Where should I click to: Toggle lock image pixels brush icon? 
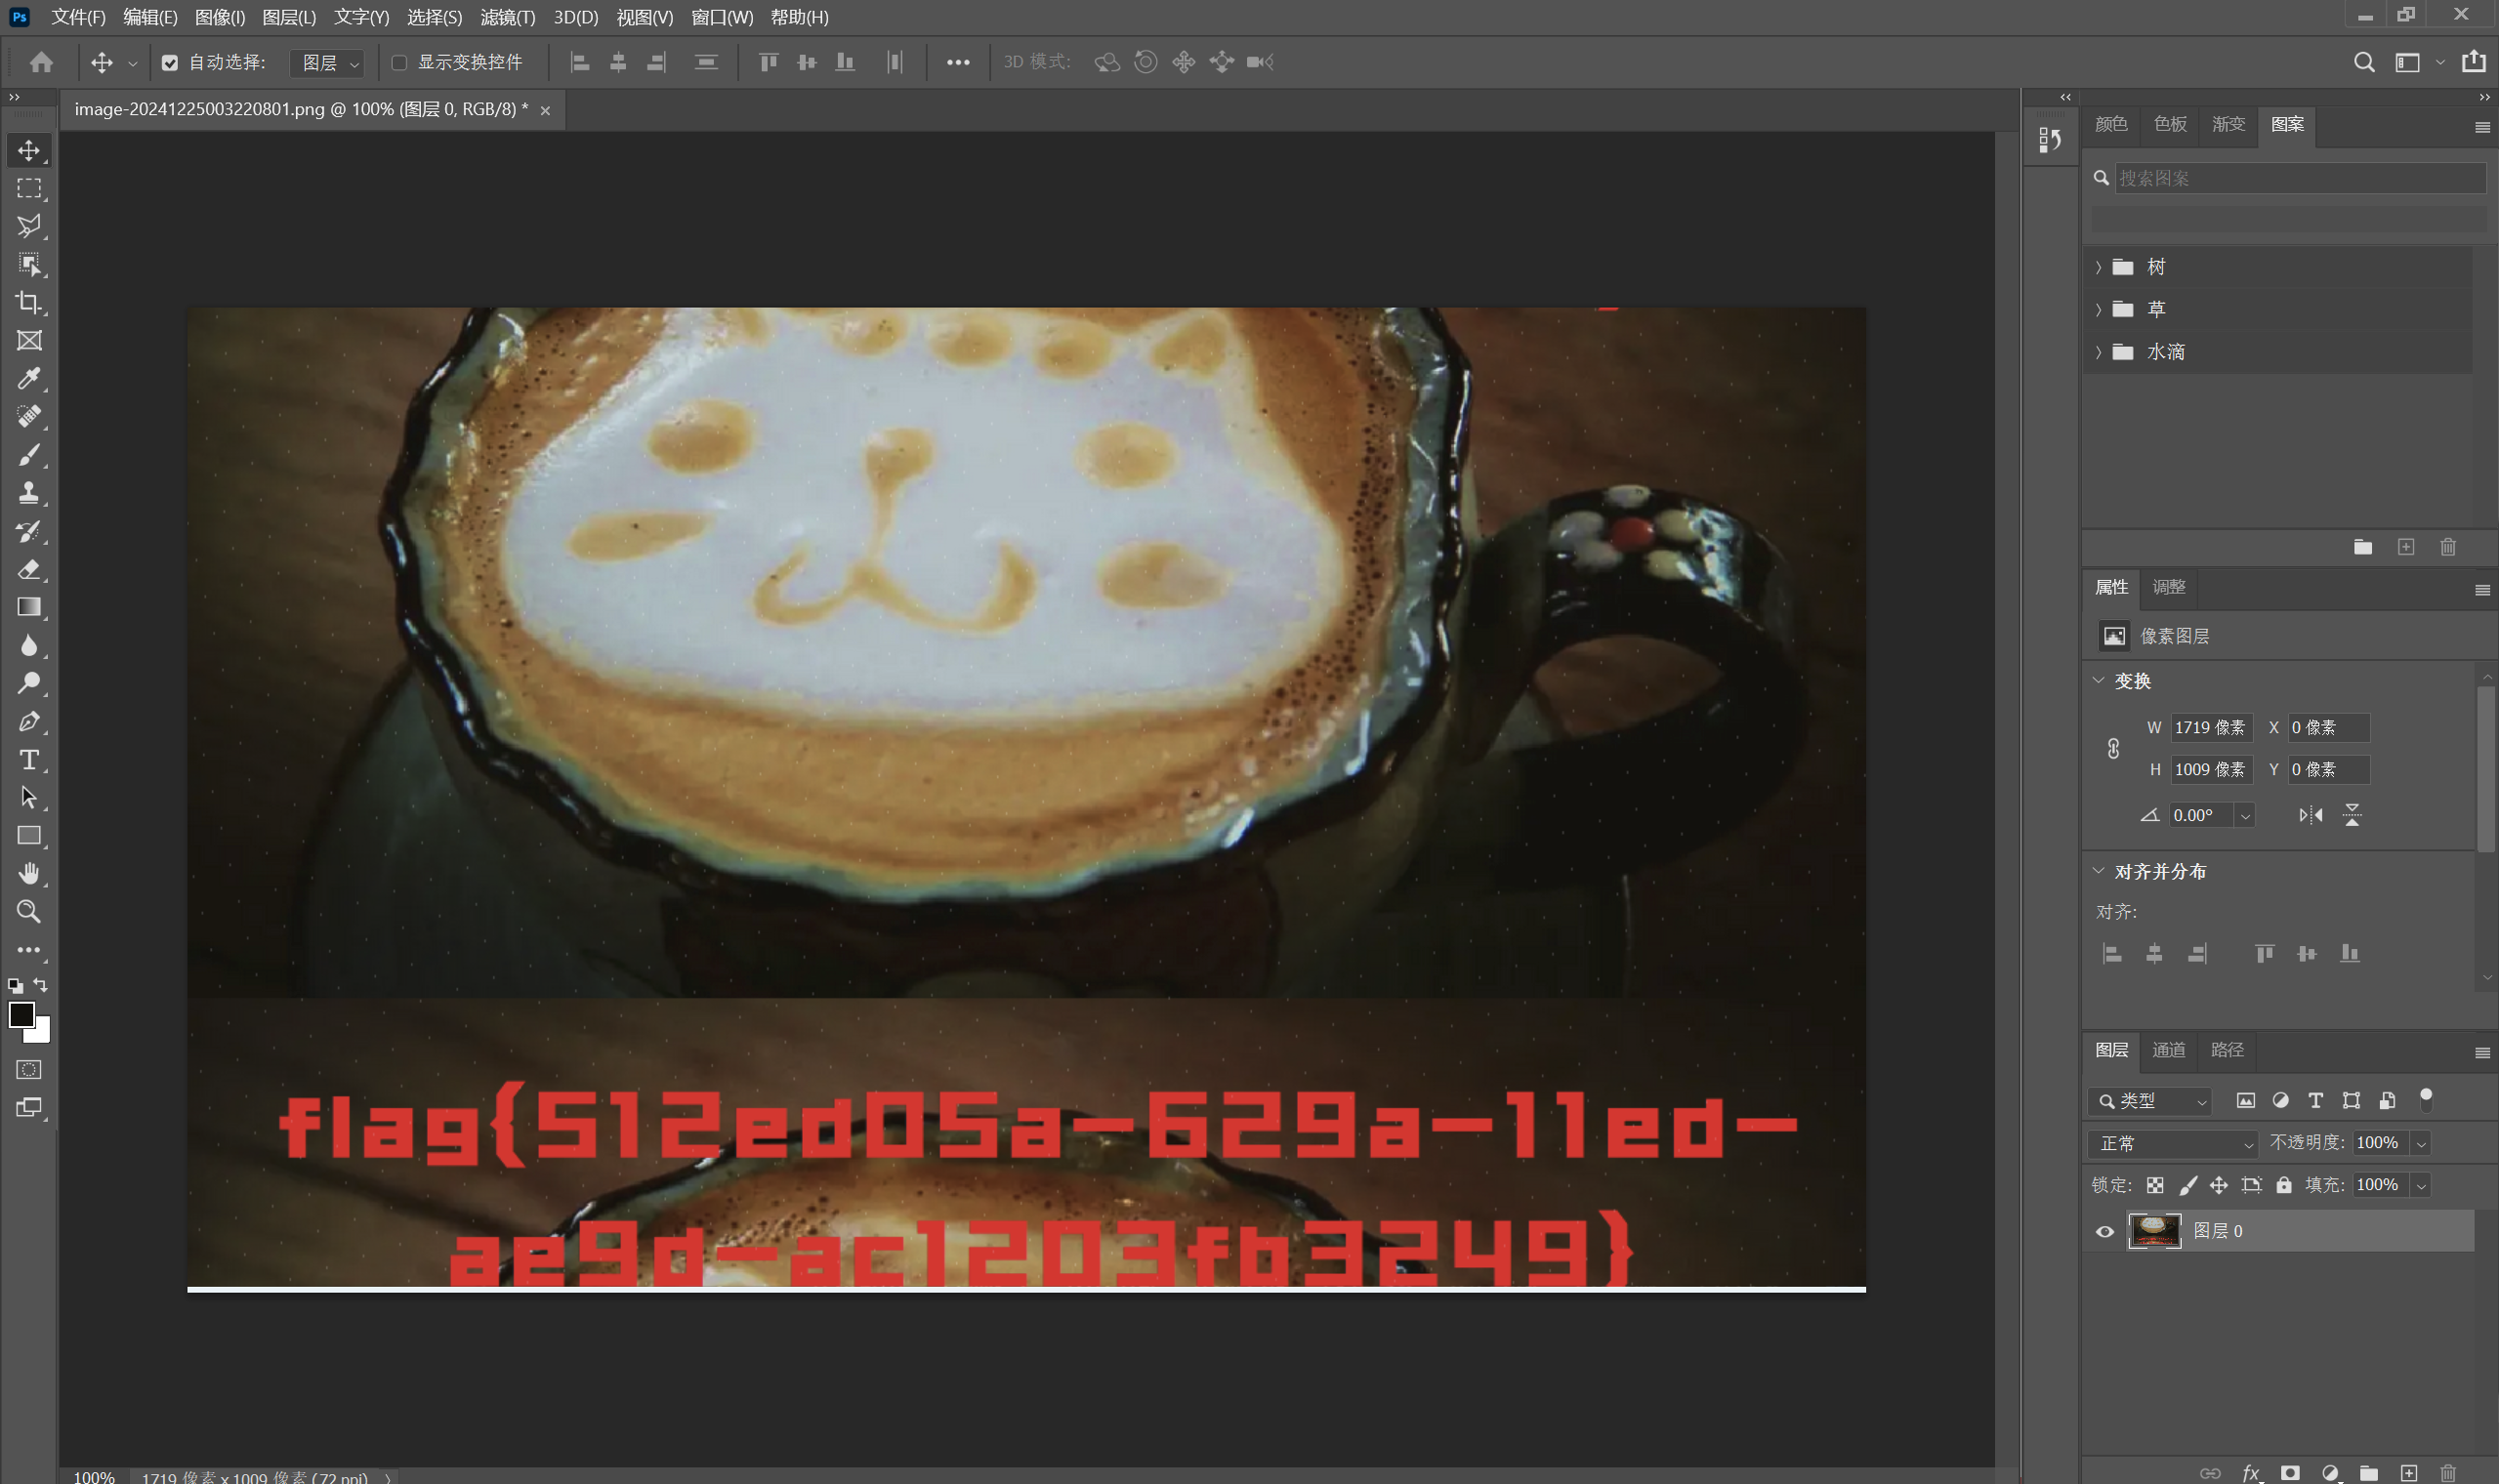(2188, 1185)
